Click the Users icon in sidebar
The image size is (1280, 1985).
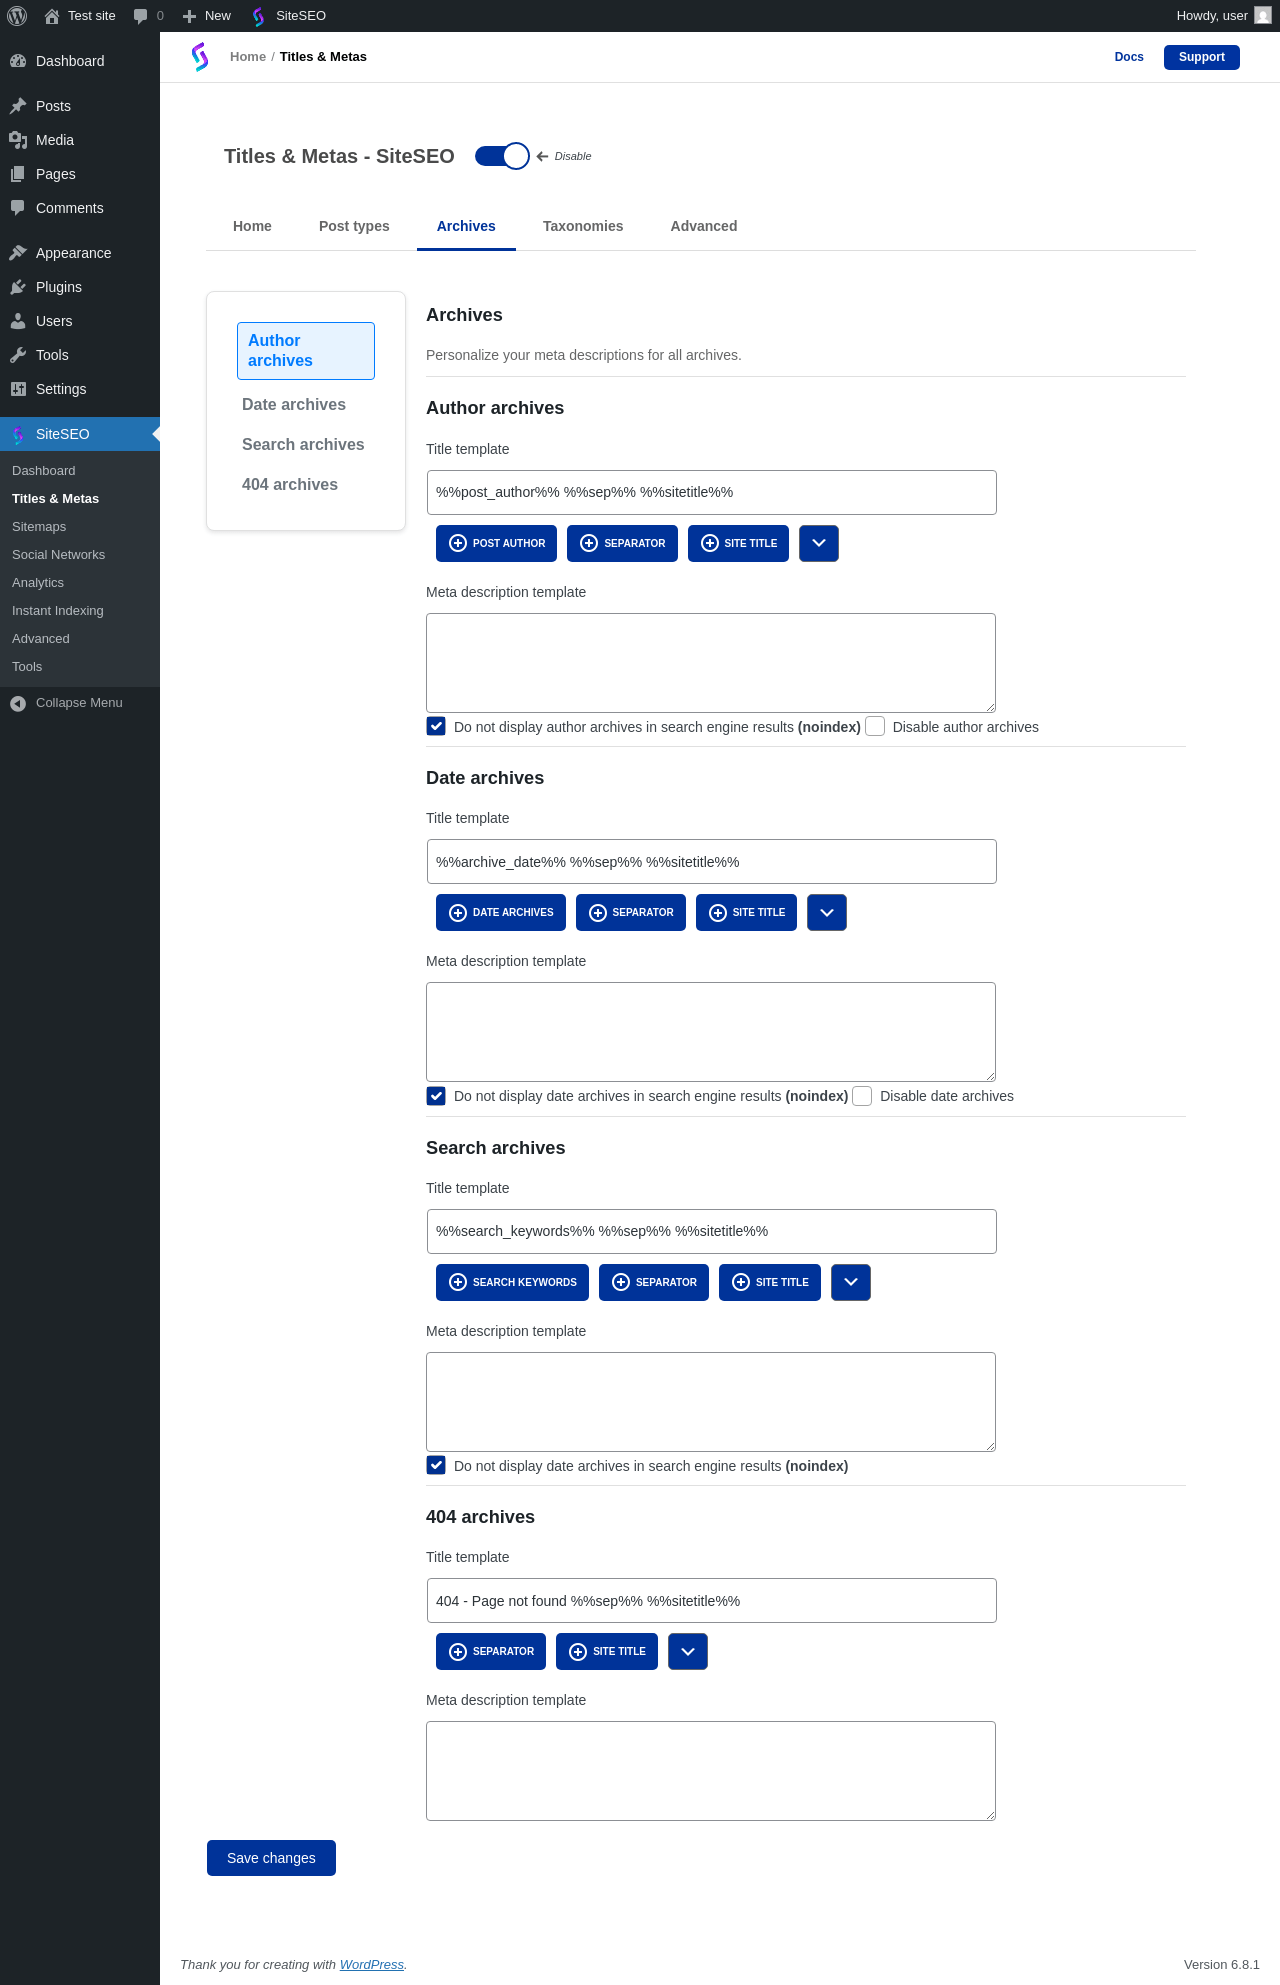[x=18, y=321]
